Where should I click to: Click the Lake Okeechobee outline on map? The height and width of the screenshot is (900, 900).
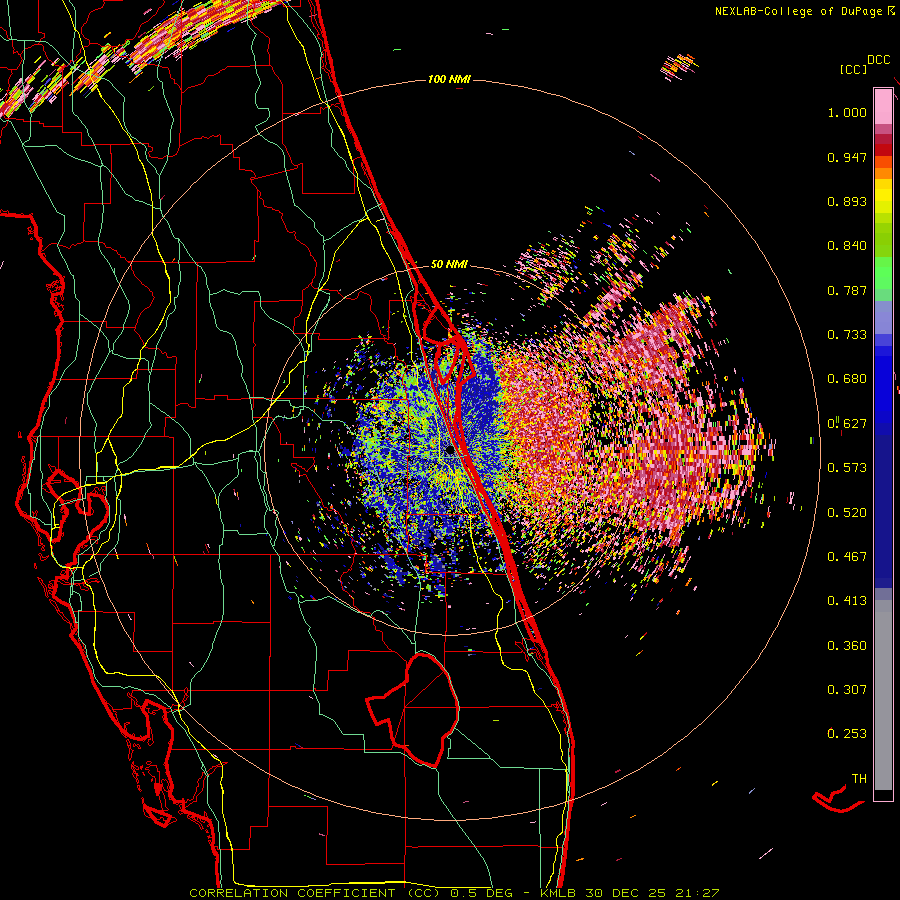(x=413, y=709)
